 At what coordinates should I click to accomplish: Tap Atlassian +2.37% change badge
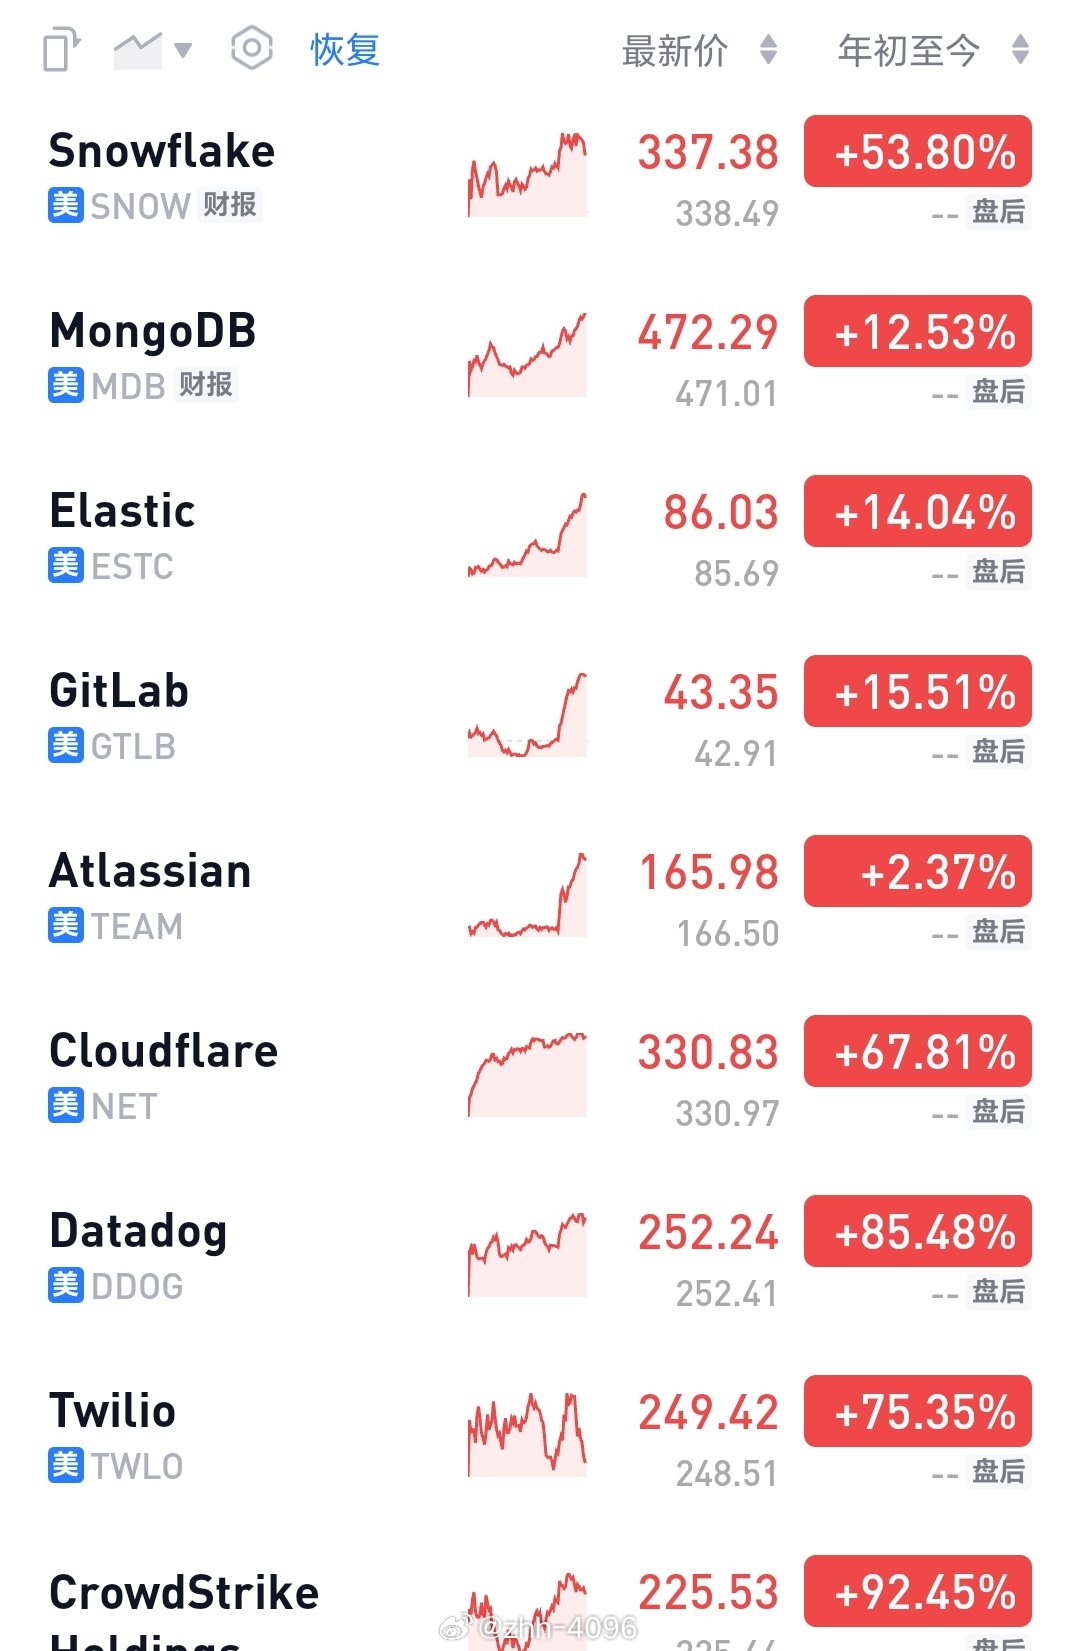[x=918, y=871]
